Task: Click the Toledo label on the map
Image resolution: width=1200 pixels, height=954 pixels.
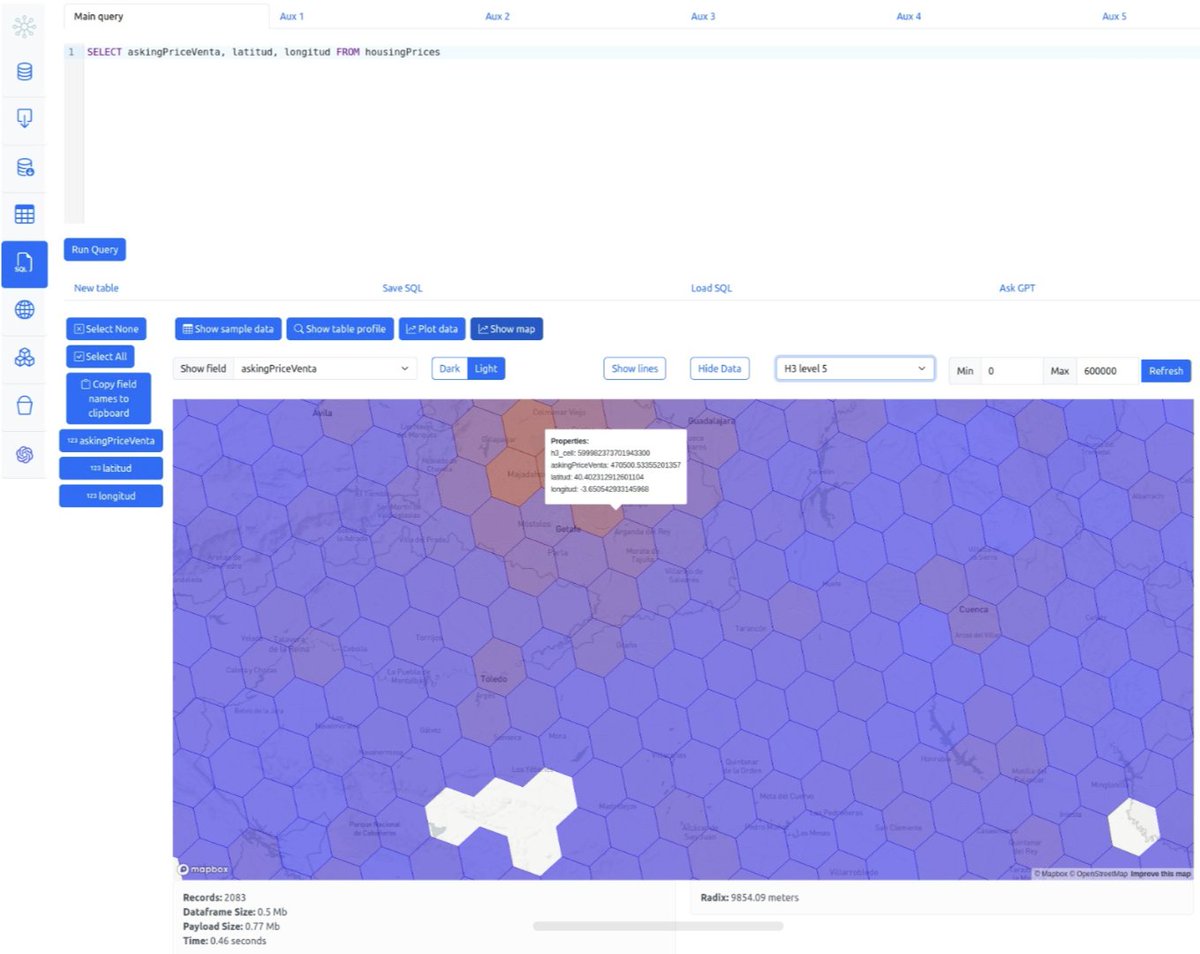Action: (x=494, y=679)
